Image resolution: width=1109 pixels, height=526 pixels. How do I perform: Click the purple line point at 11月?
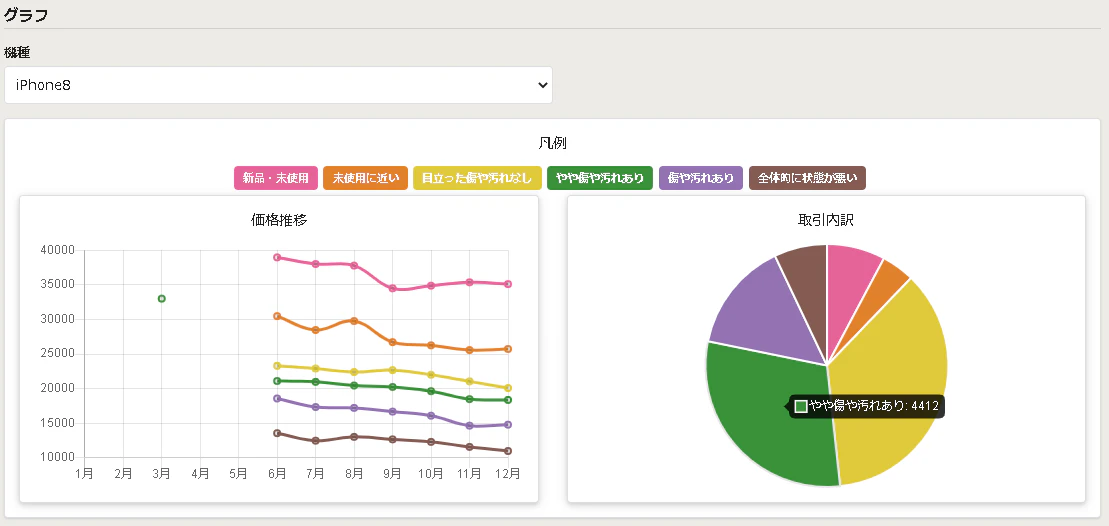tap(470, 426)
